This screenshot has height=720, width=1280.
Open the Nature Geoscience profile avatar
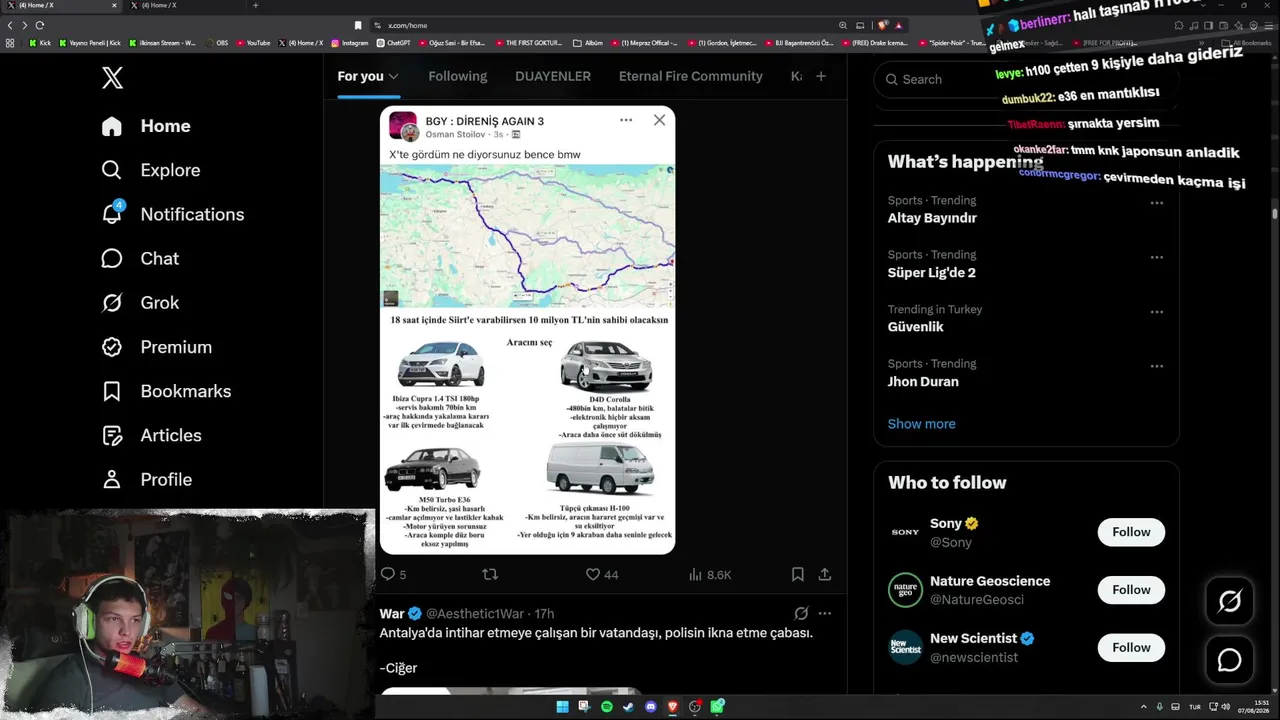905,590
